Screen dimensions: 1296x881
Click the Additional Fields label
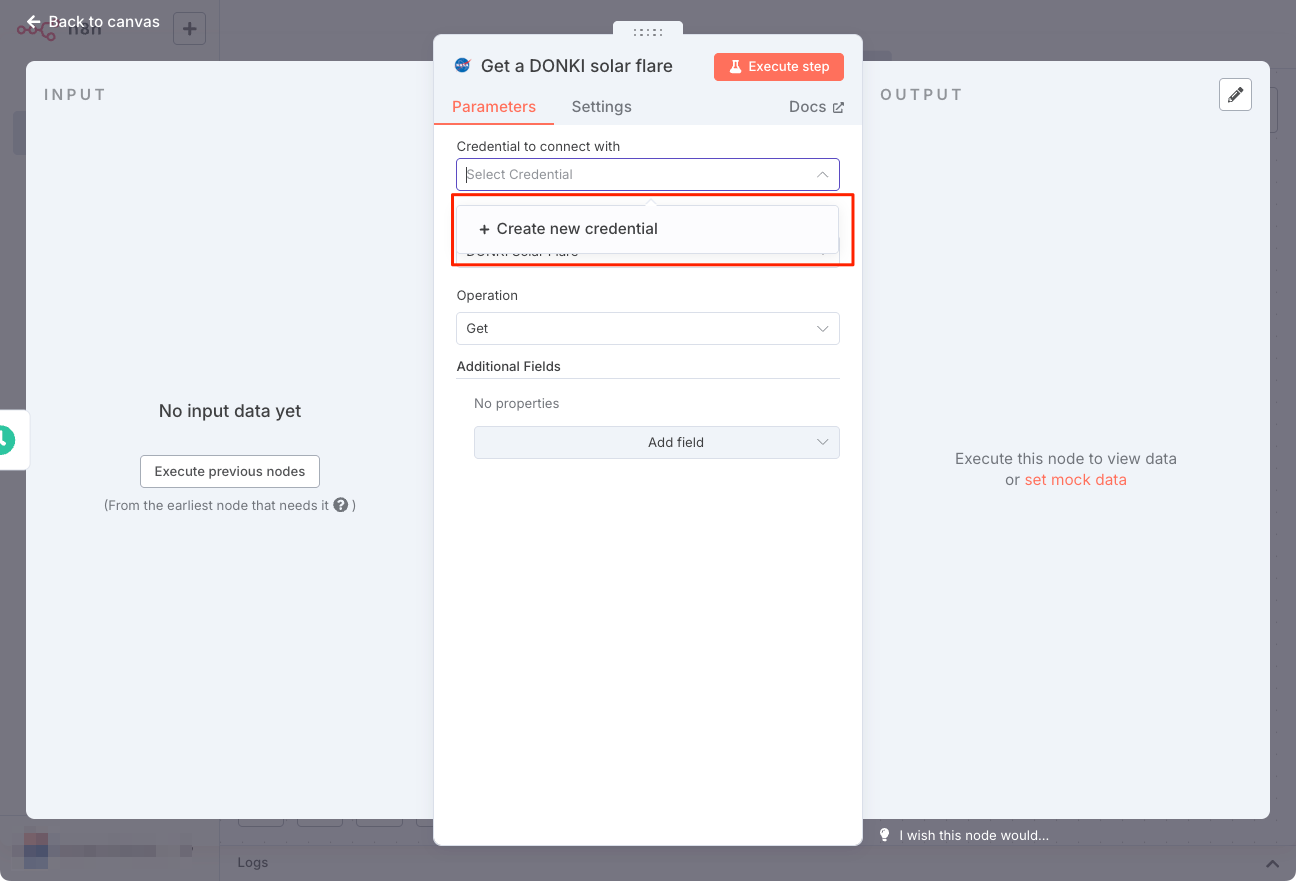(509, 366)
